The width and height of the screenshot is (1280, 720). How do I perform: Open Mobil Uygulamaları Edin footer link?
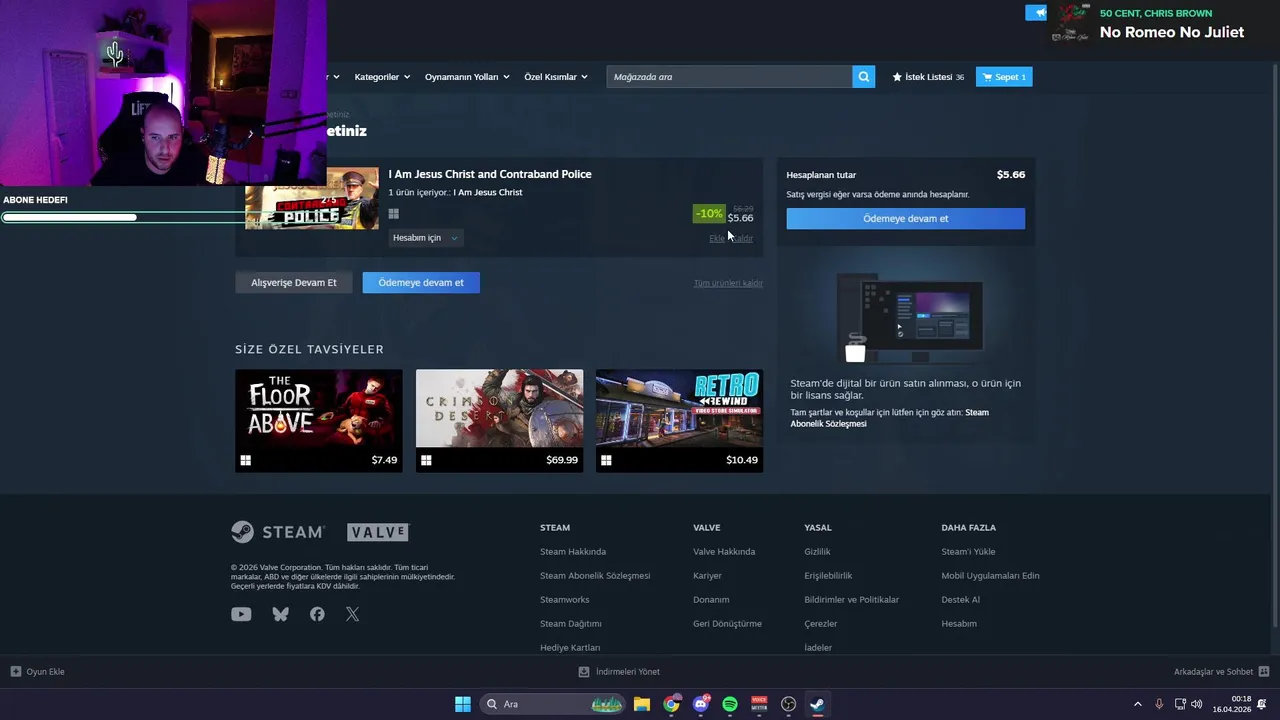tap(990, 576)
